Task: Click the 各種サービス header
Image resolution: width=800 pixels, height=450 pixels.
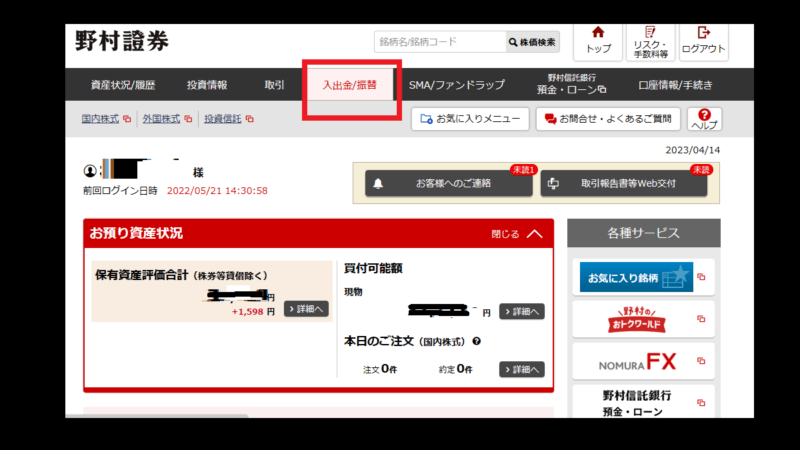Action: 643,233
